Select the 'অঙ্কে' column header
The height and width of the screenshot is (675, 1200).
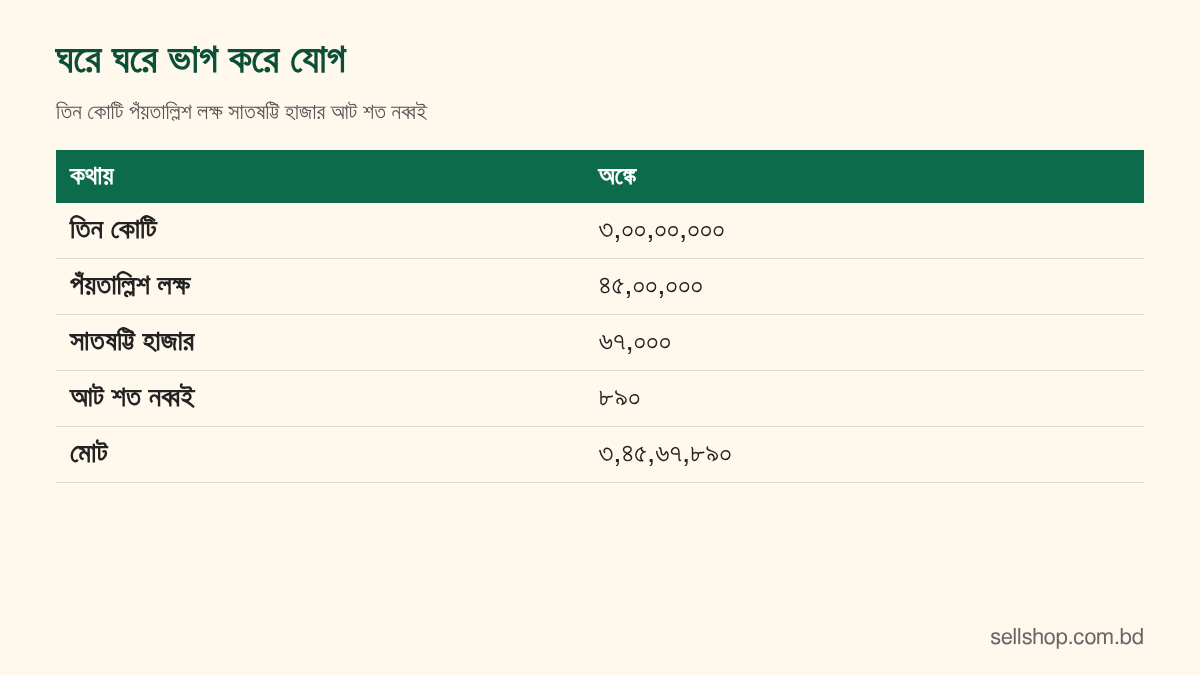click(x=617, y=176)
